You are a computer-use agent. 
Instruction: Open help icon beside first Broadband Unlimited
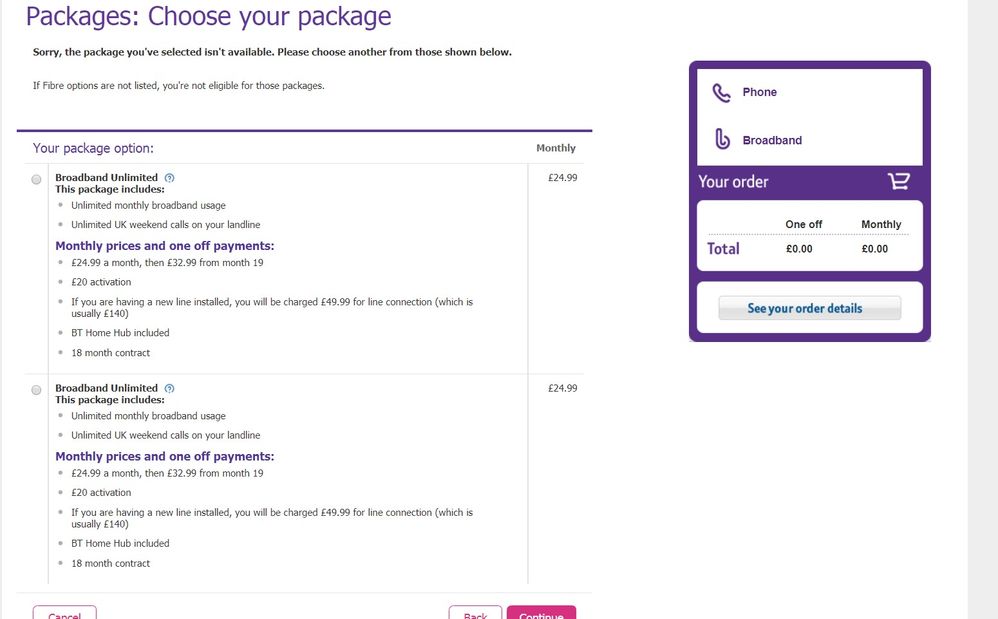[169, 178]
